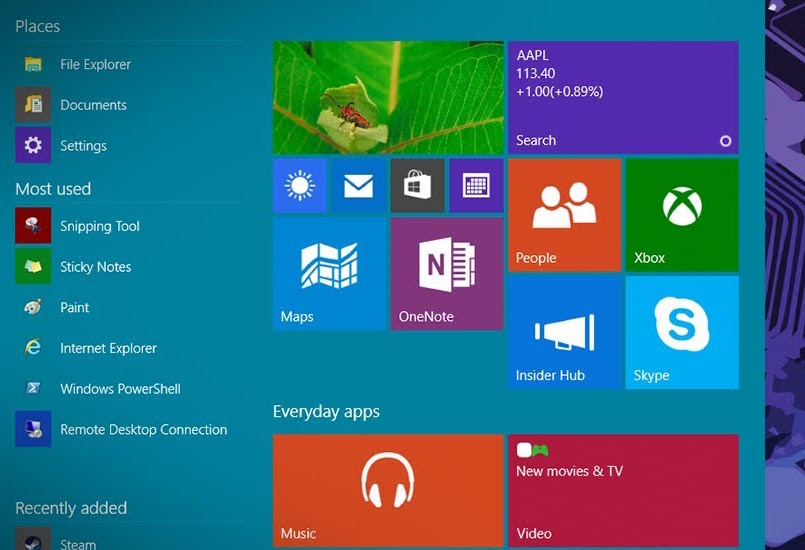This screenshot has width=805, height=550.
Task: Open the Calendar tile
Action: tap(476, 185)
